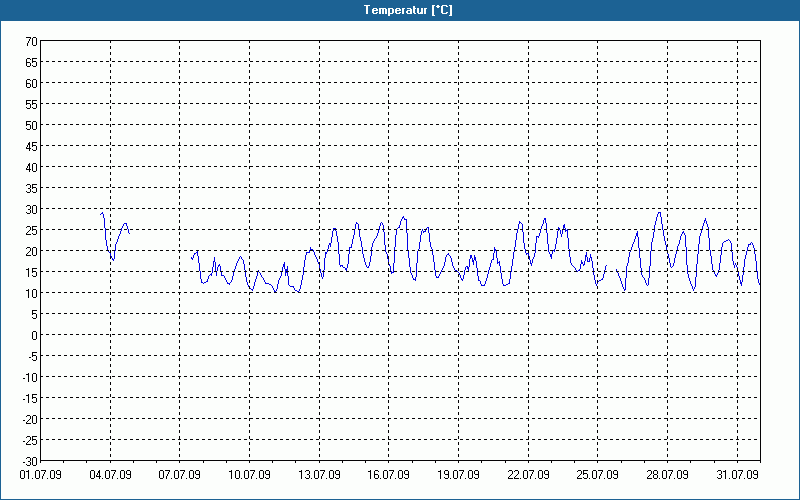Click the 01.07.09 date axis label
This screenshot has width=800, height=500.
(x=40, y=475)
